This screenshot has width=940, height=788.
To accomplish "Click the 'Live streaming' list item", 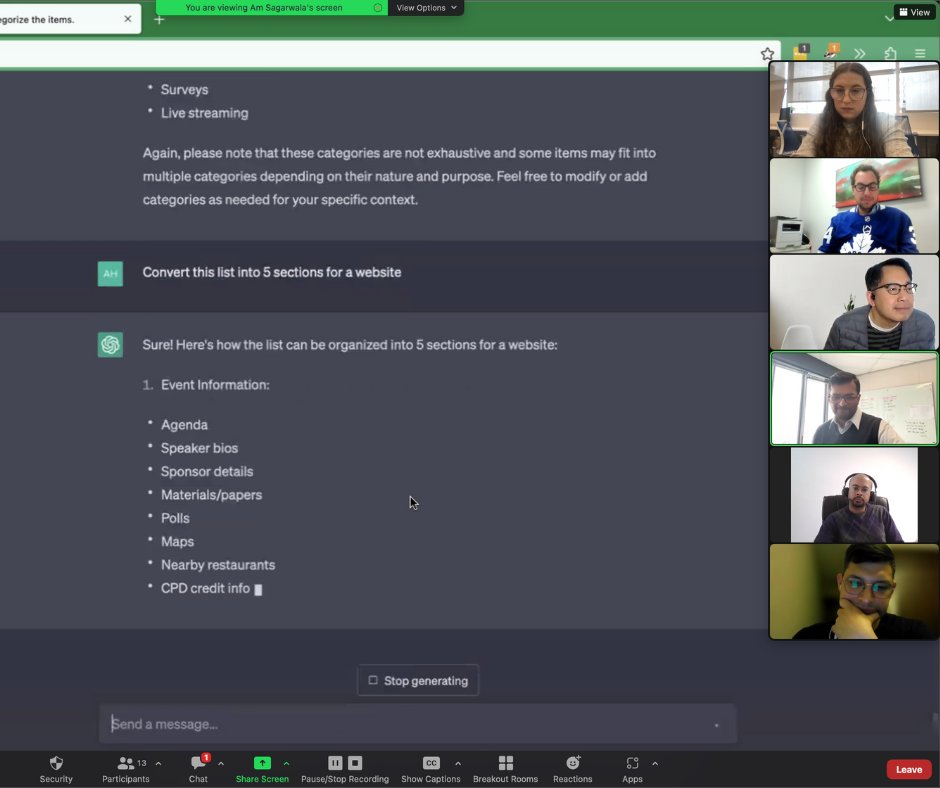I will [x=204, y=113].
